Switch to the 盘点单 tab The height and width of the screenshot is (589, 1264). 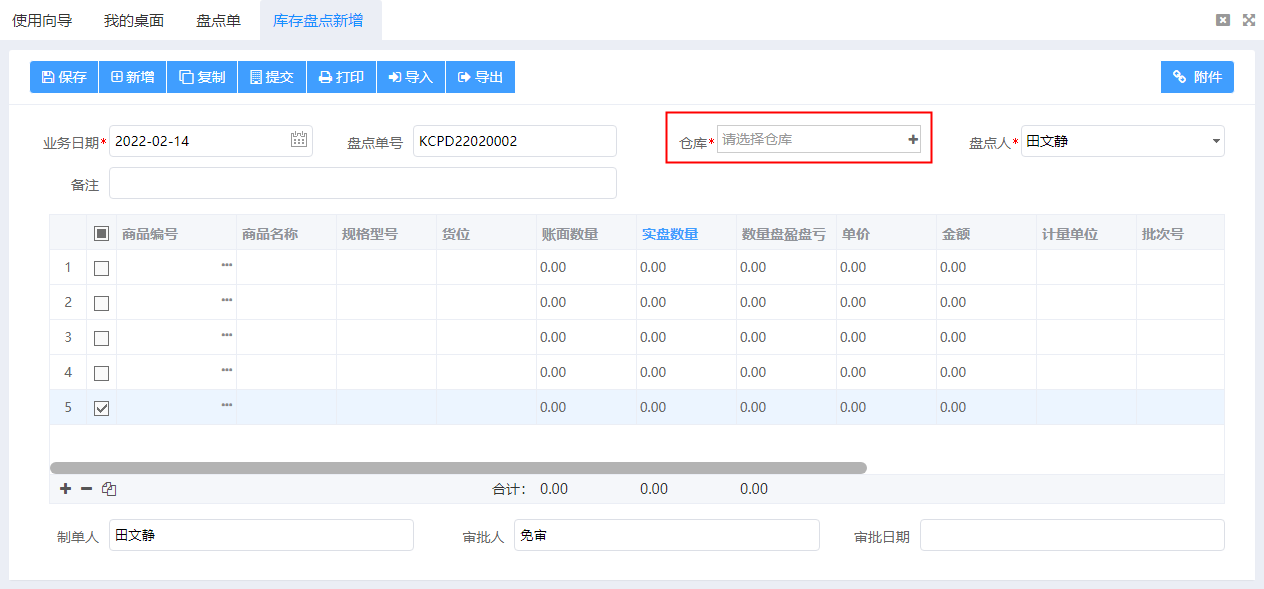click(x=218, y=20)
